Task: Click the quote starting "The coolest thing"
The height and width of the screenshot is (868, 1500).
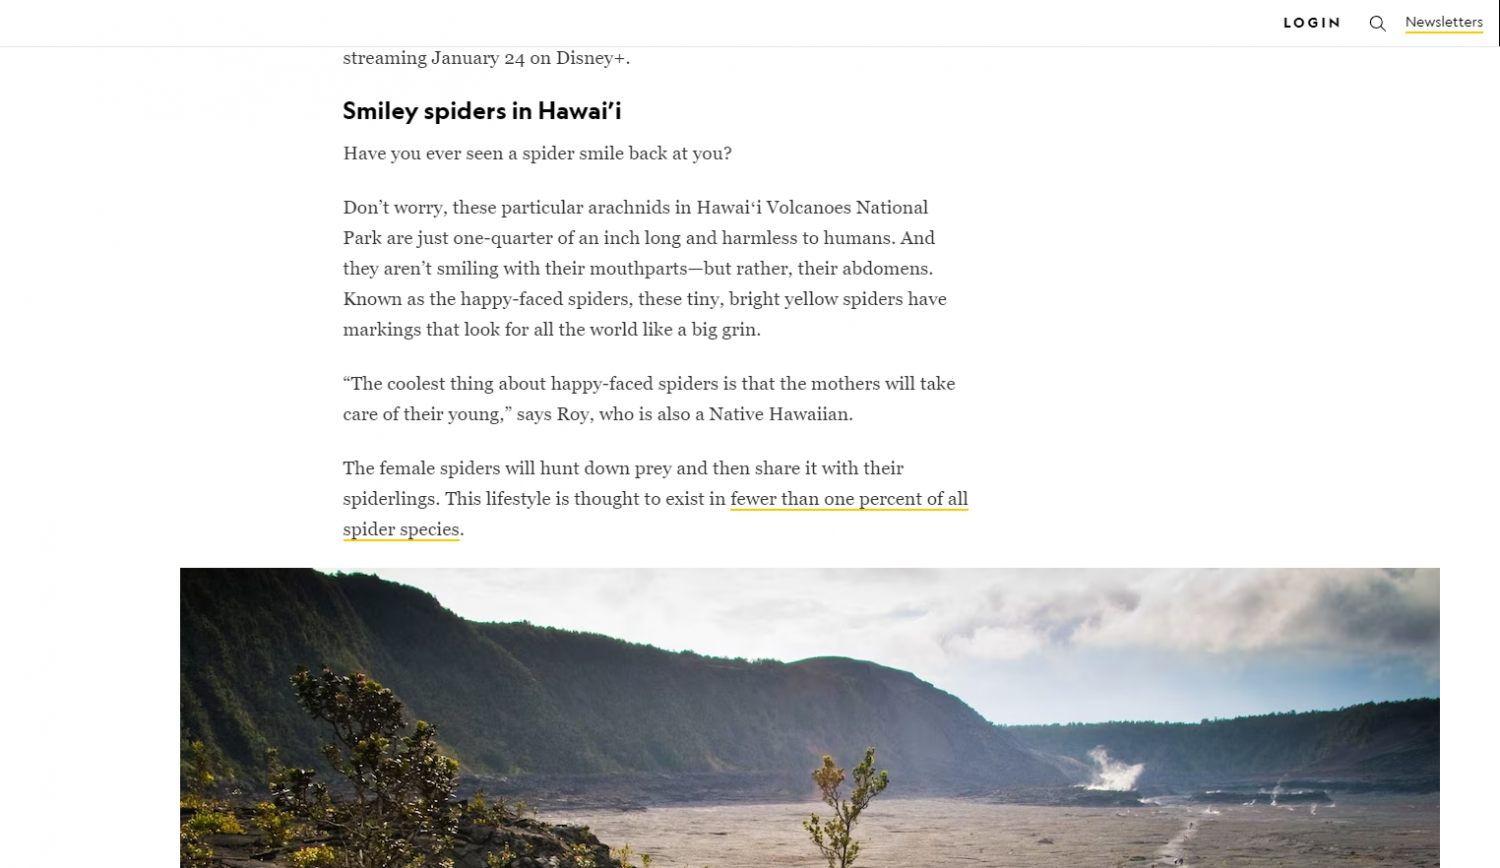Action: click(649, 398)
